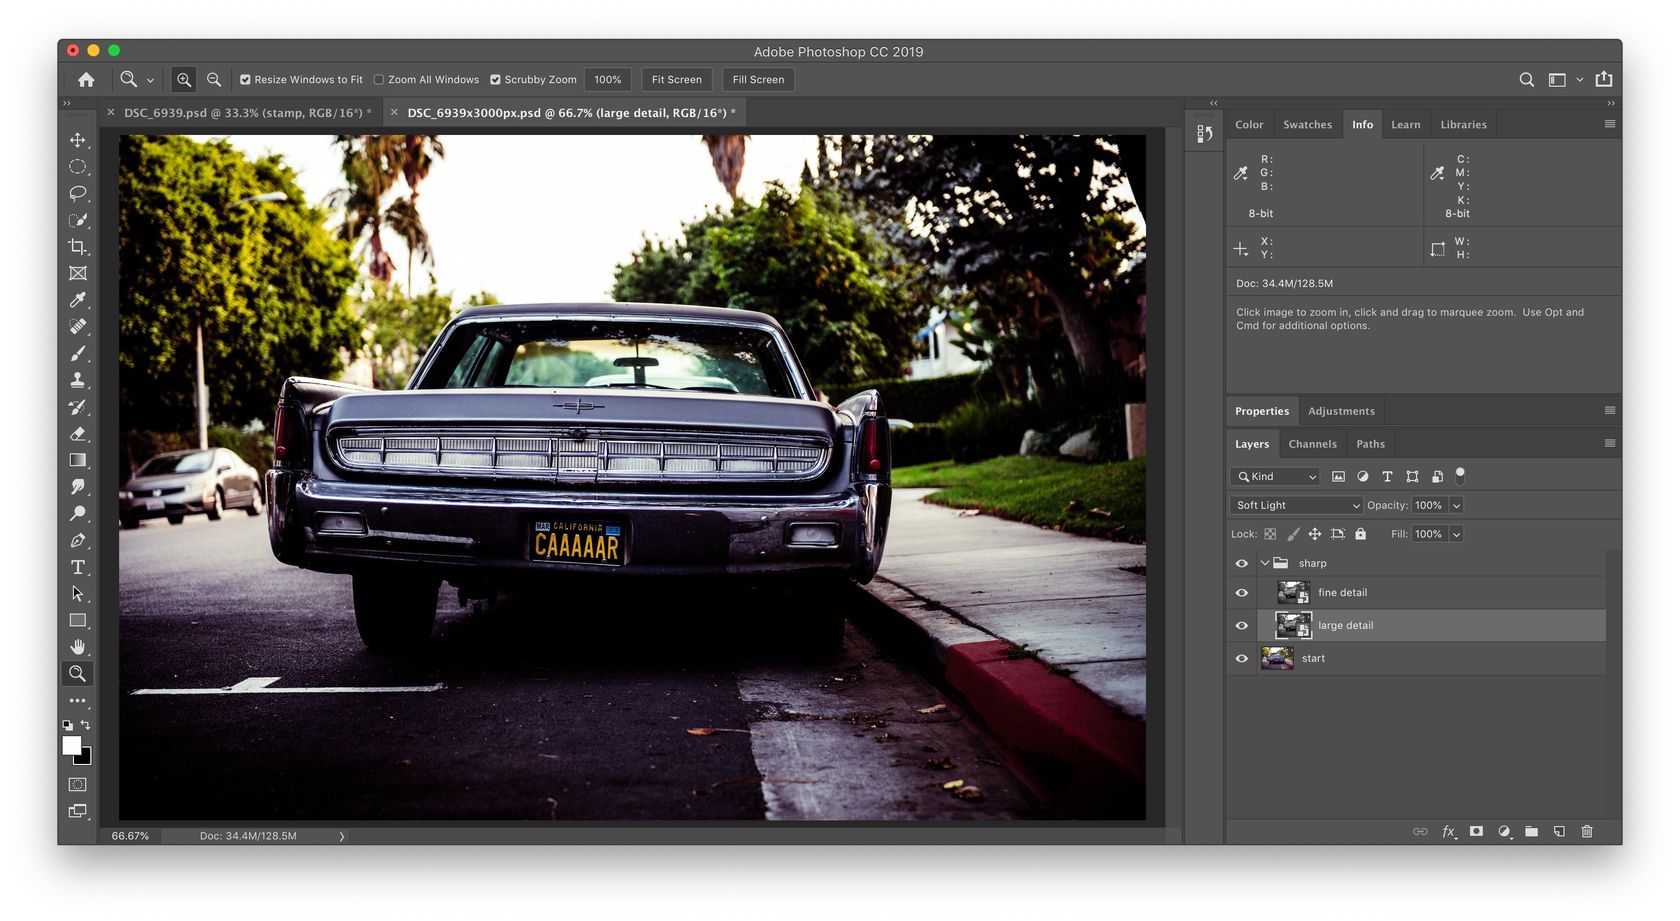
Task: Select the History Brush tool
Action: pos(77,407)
